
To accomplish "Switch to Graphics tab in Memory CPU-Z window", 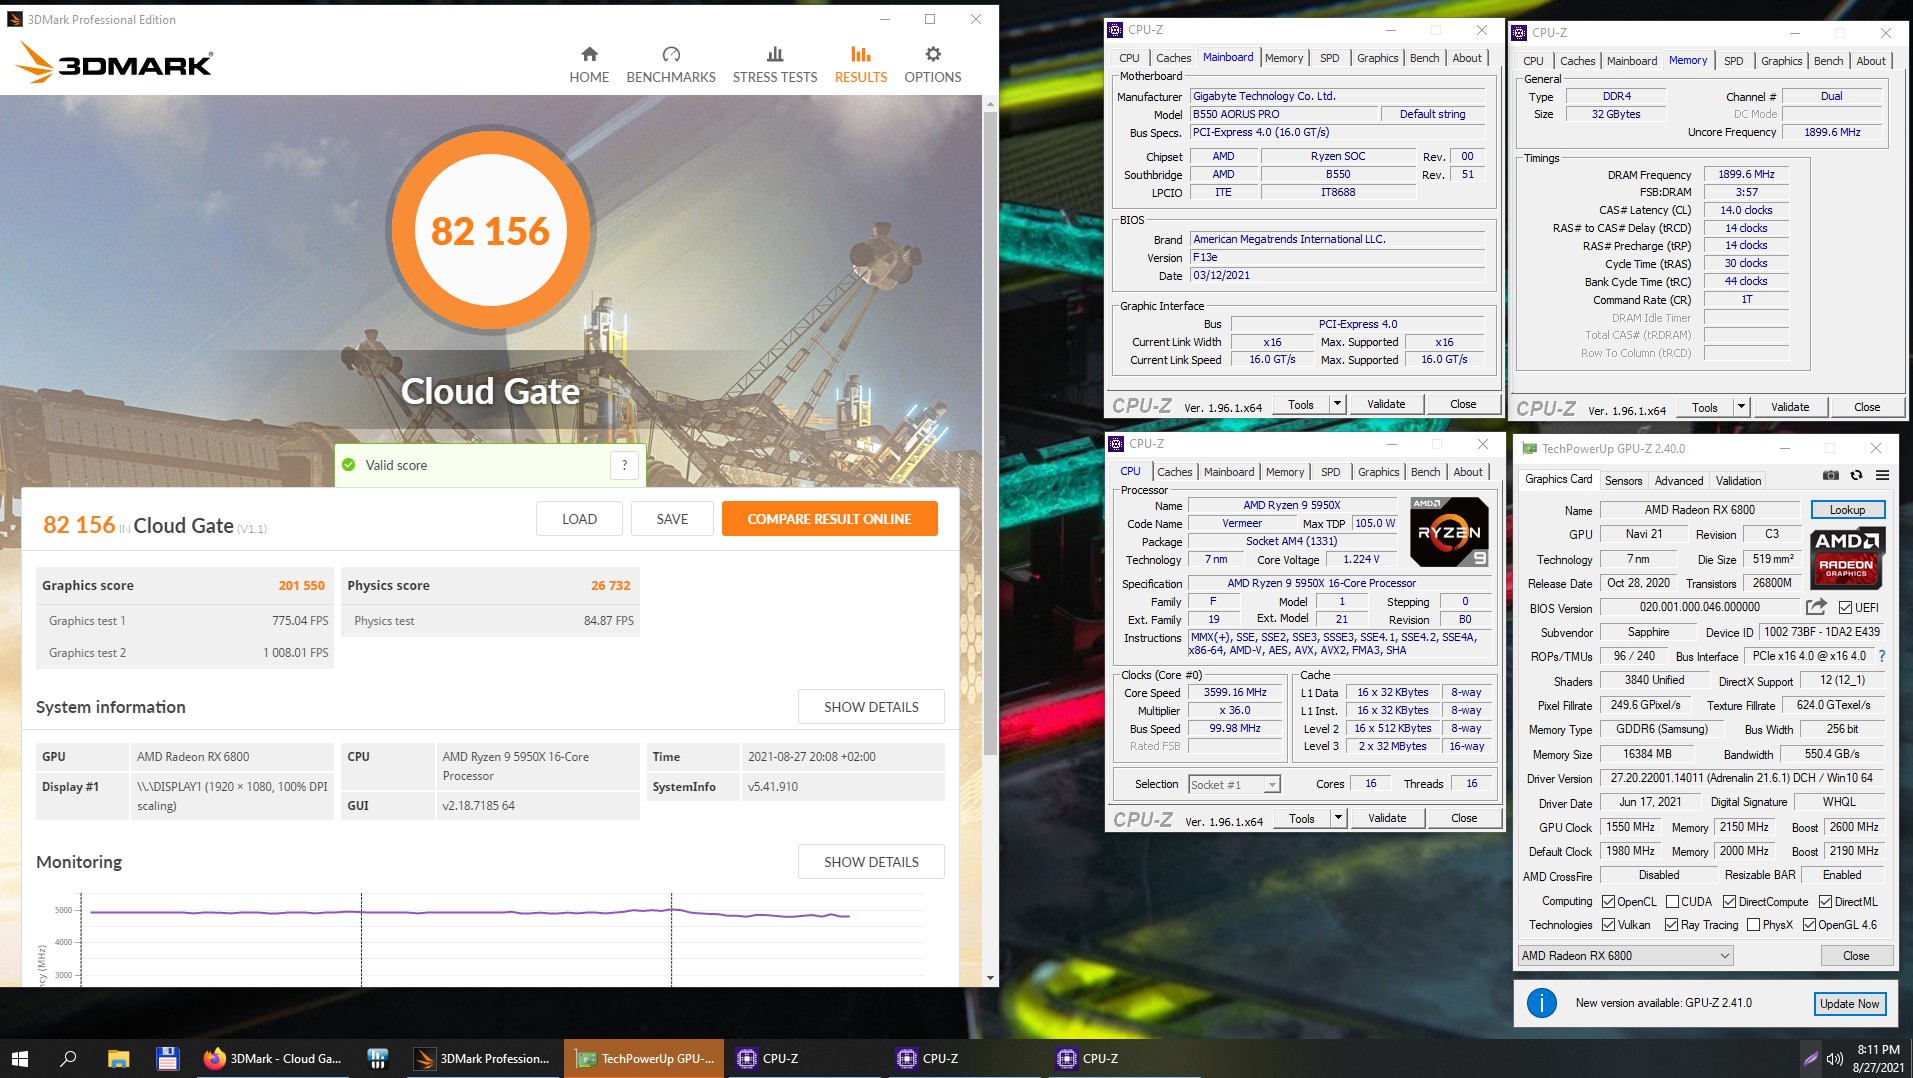I will (x=1781, y=61).
